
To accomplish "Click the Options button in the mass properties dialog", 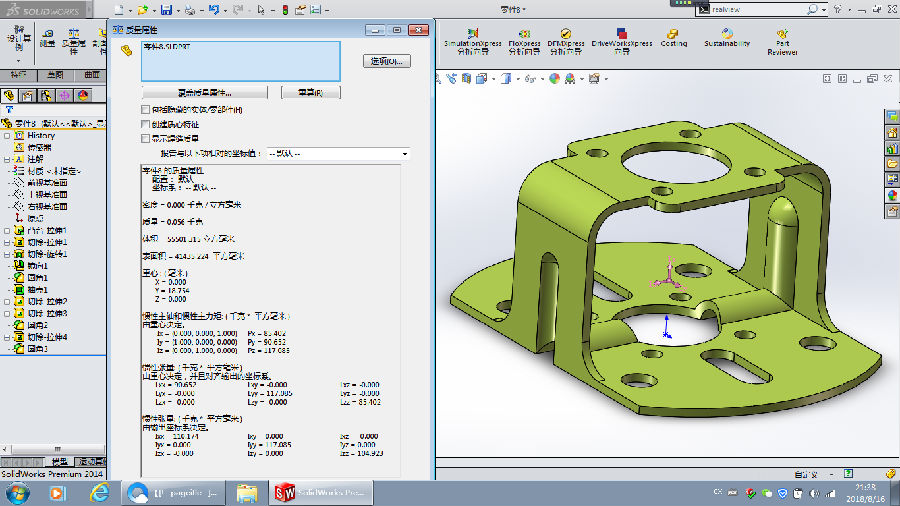I will point(386,62).
